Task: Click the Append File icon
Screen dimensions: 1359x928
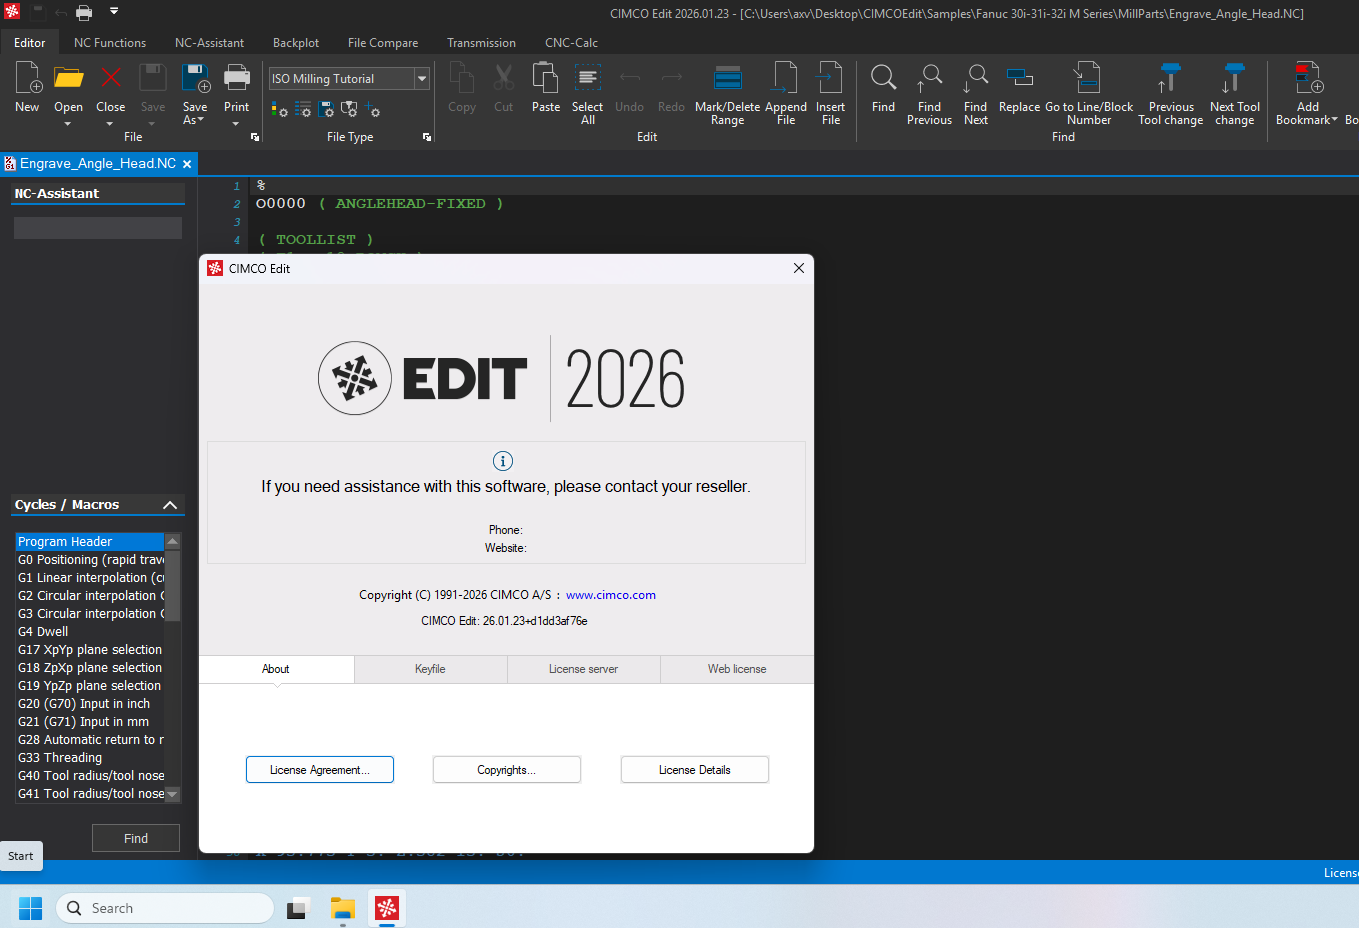Action: [x=786, y=79]
